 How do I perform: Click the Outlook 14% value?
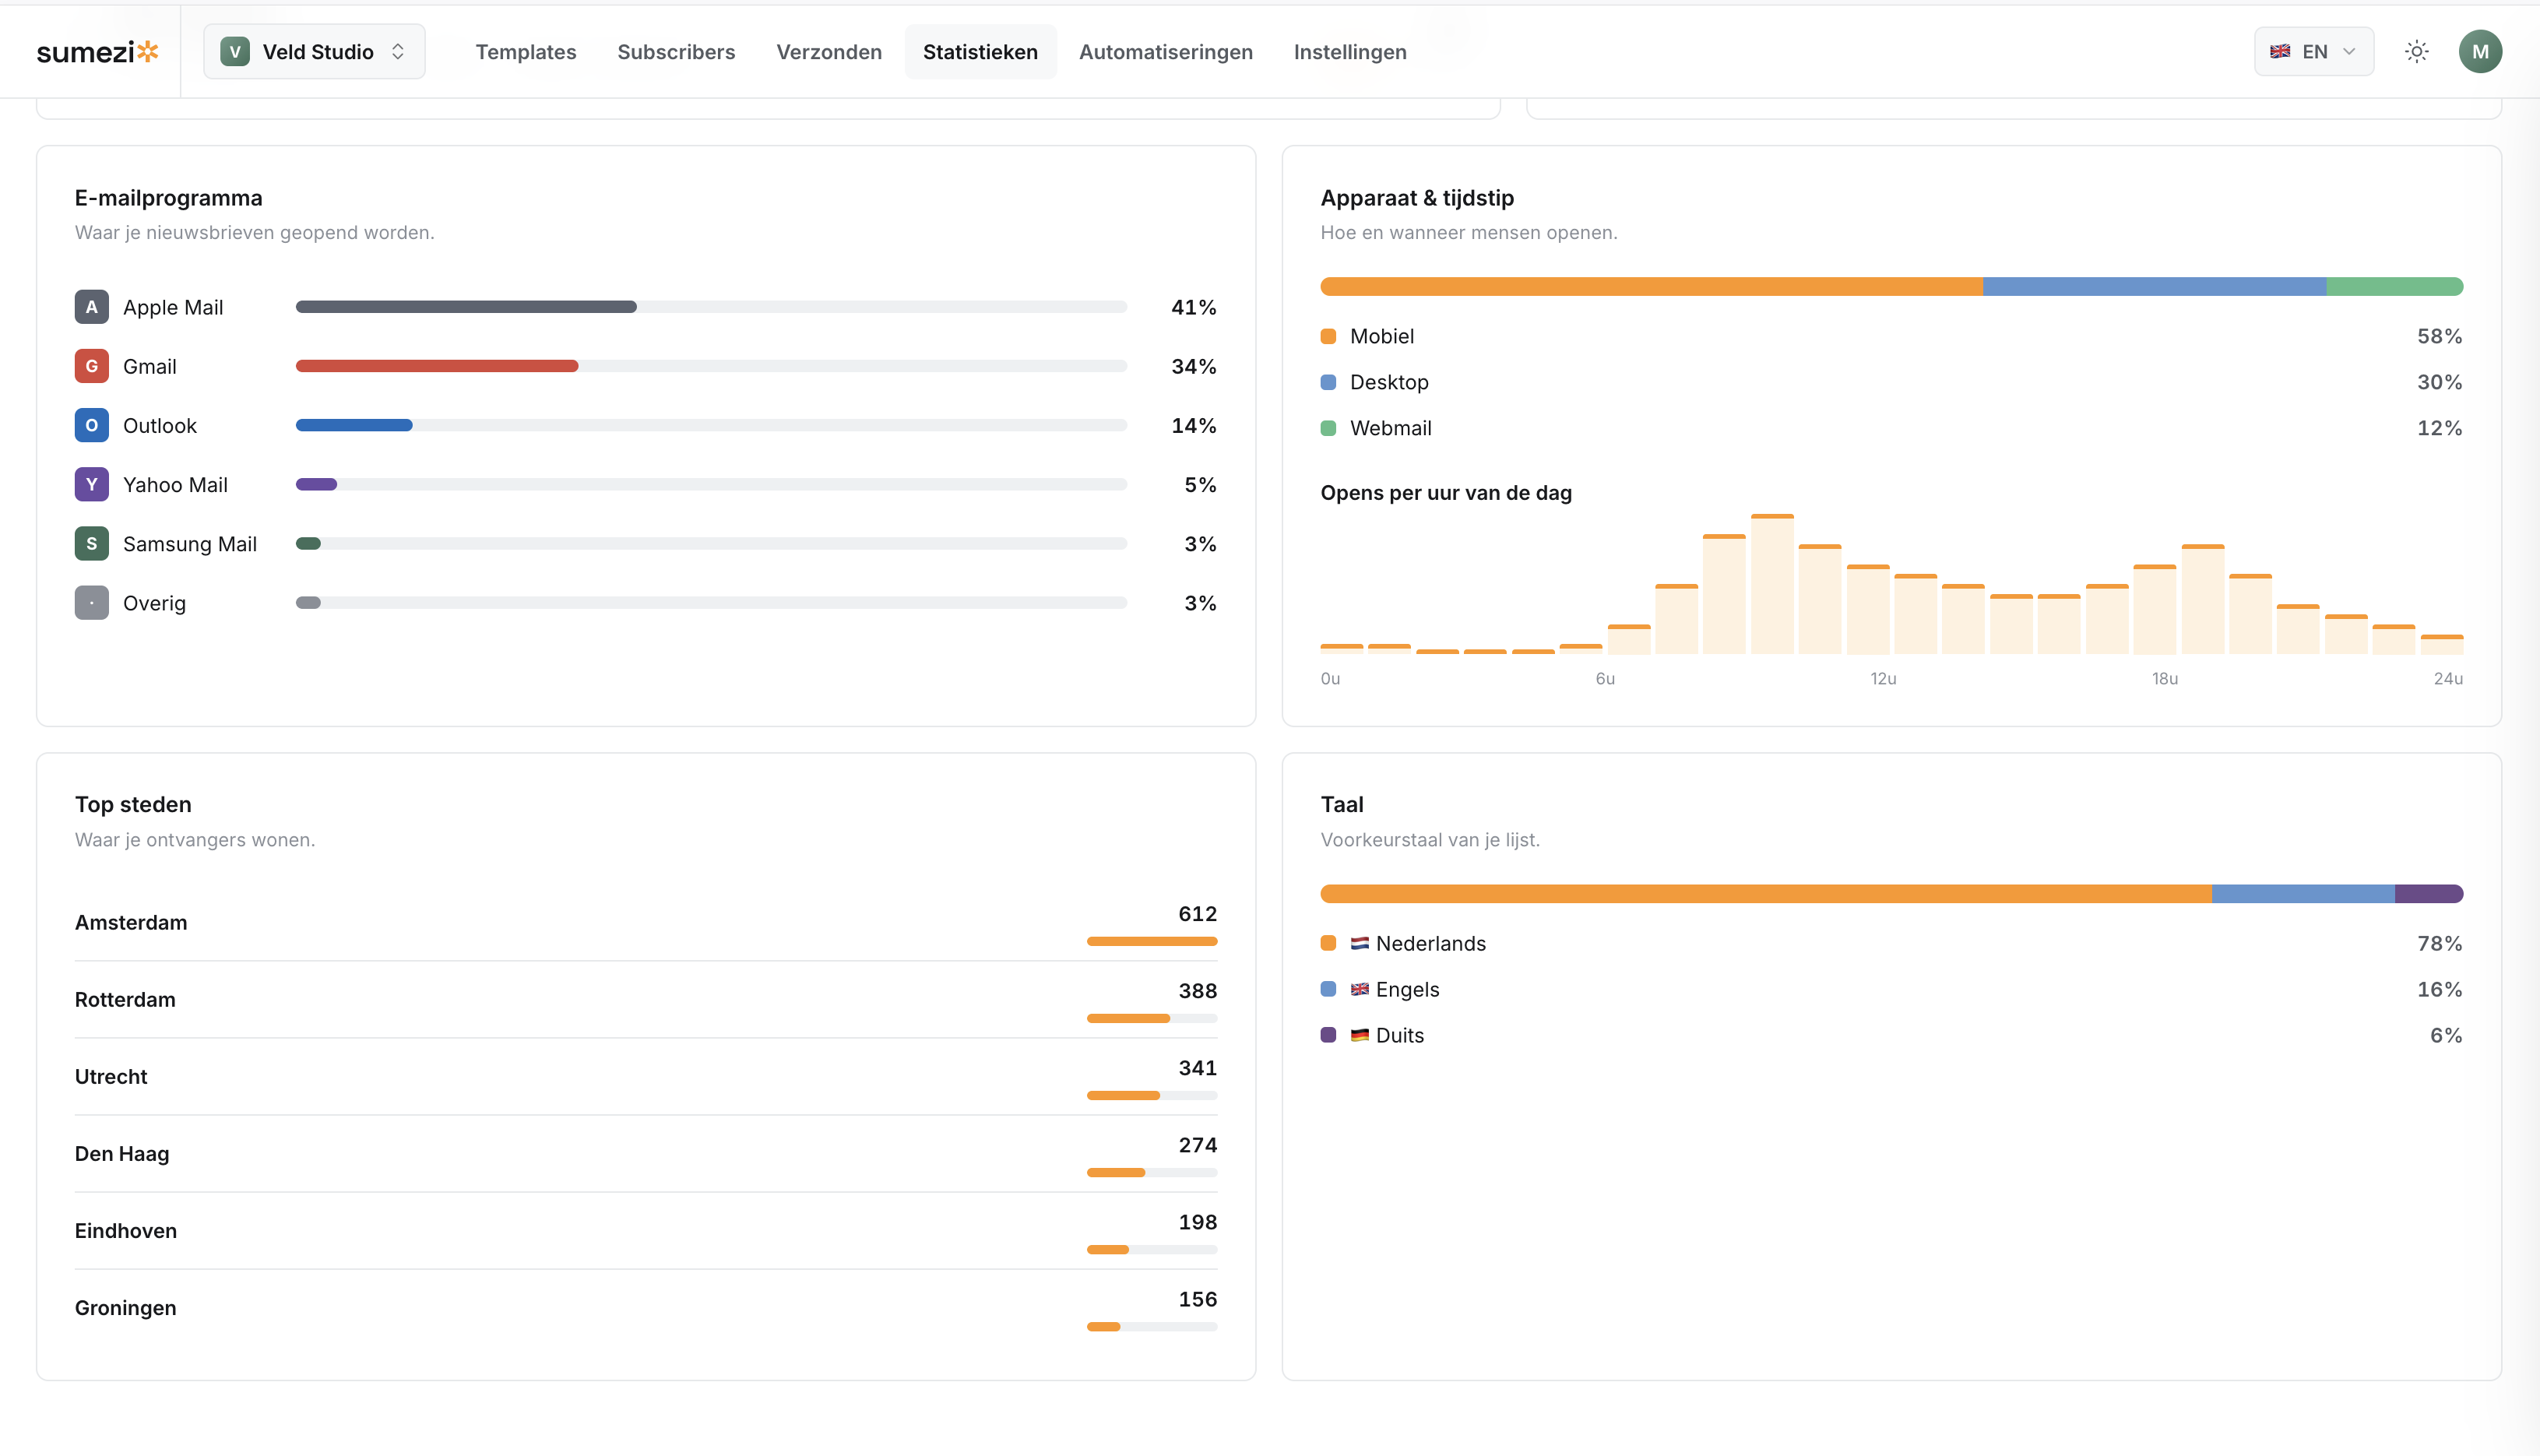coord(1193,425)
